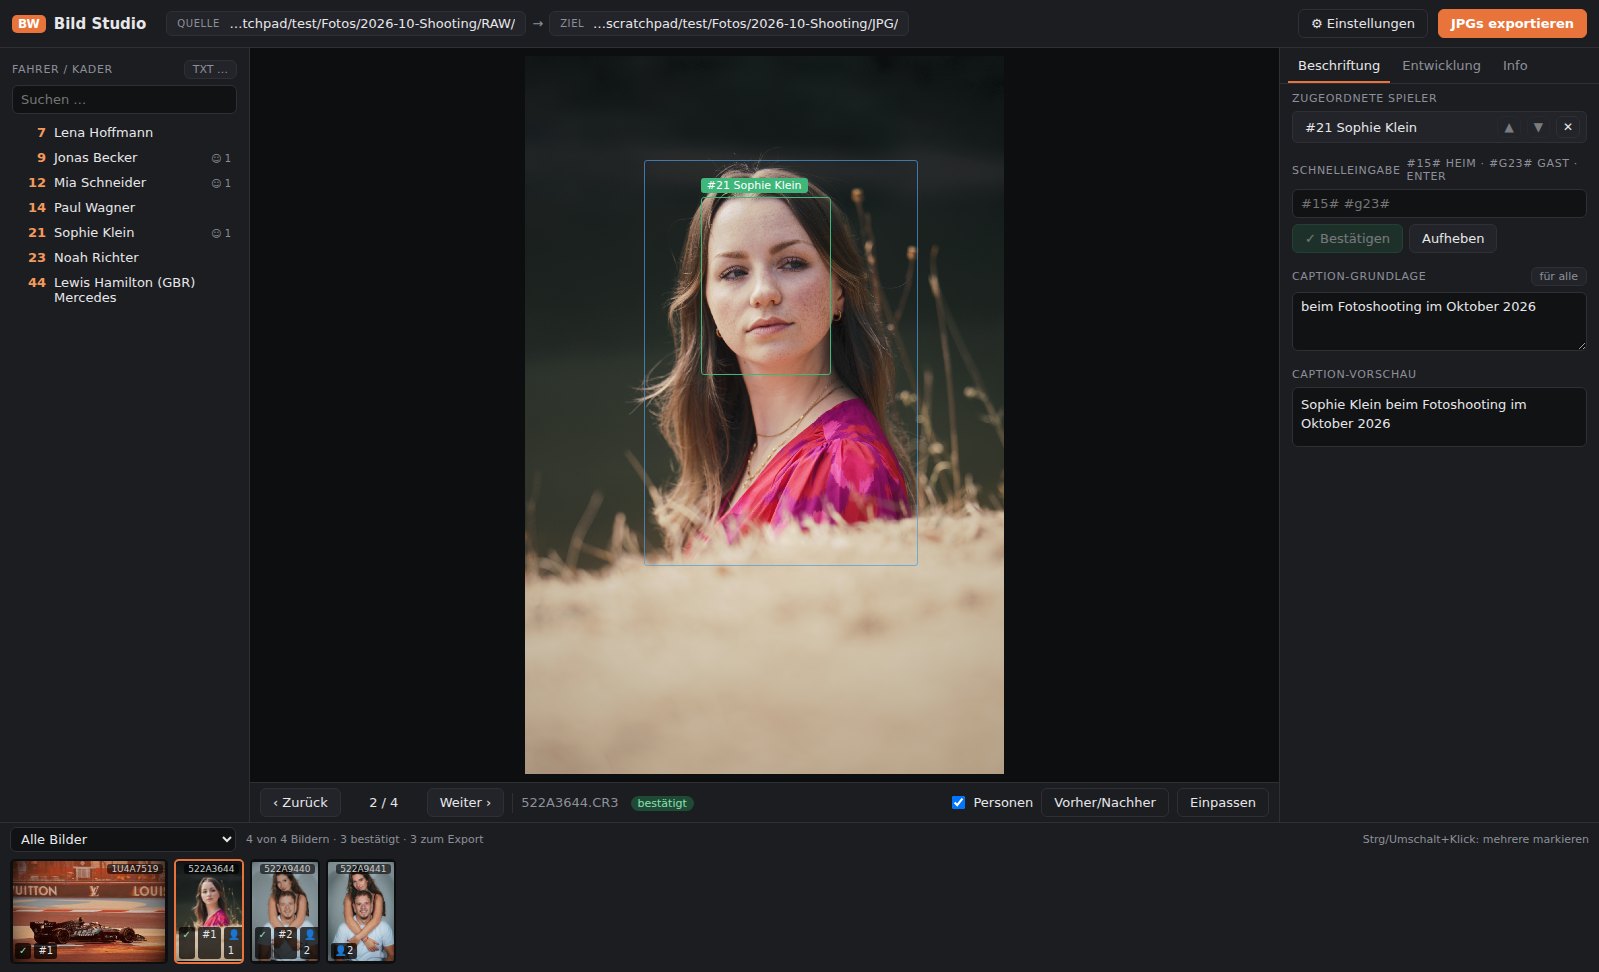
Task: Remove #21 Sophie Klein with the X button
Action: point(1568,127)
